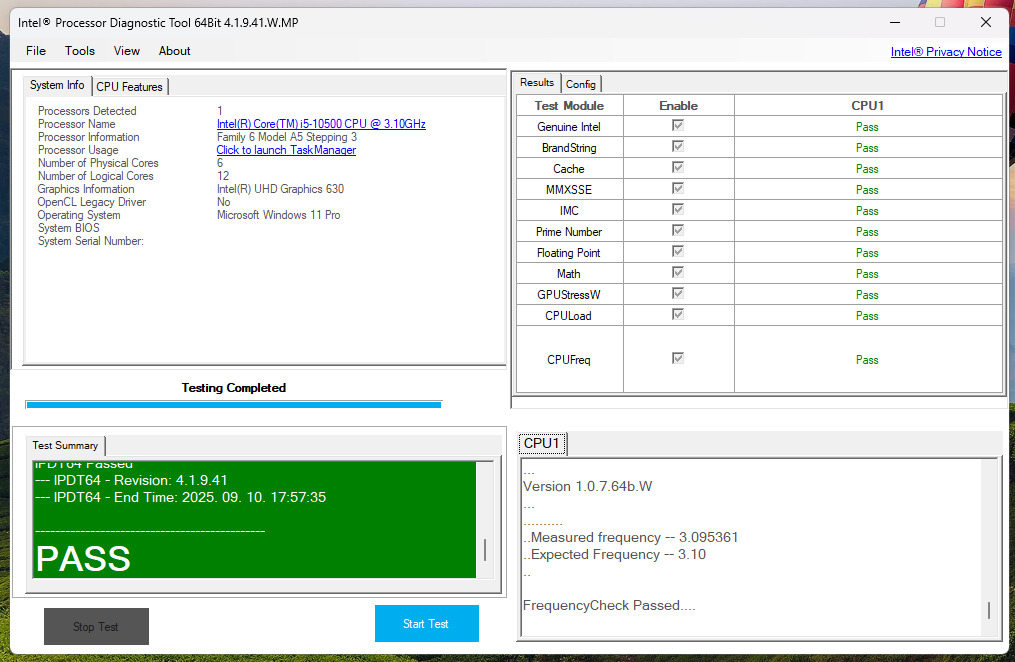
Task: Click the OpenCL Legacy Driver label
Action: pyautogui.click(x=91, y=202)
